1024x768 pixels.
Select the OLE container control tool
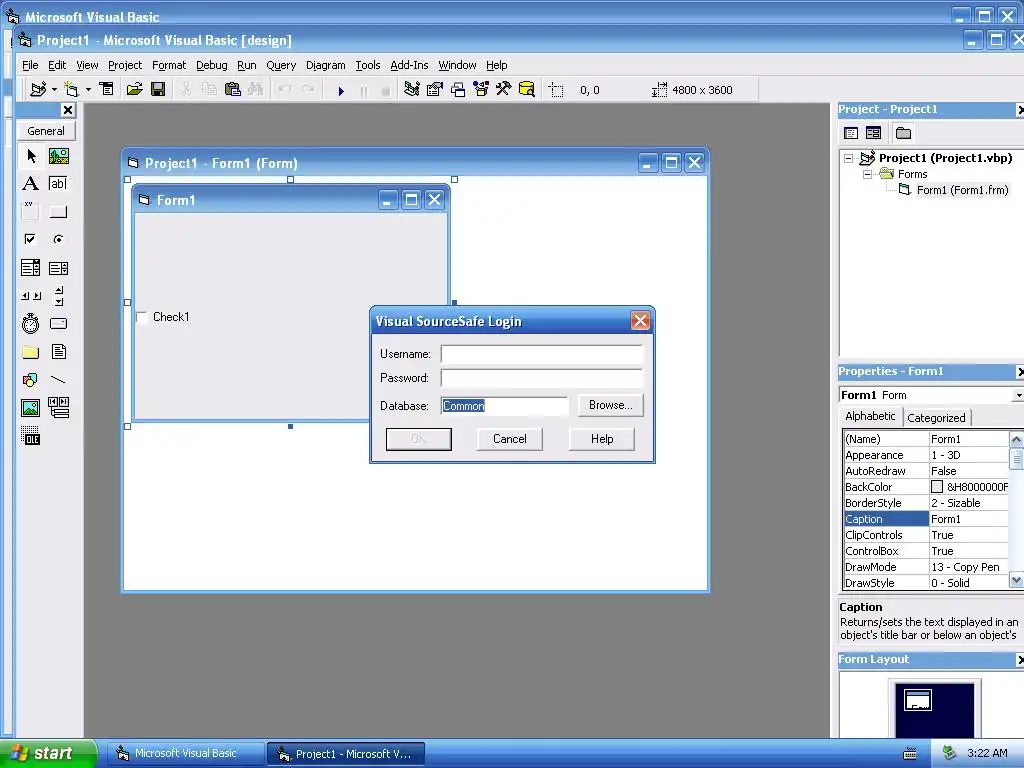pyautogui.click(x=31, y=436)
